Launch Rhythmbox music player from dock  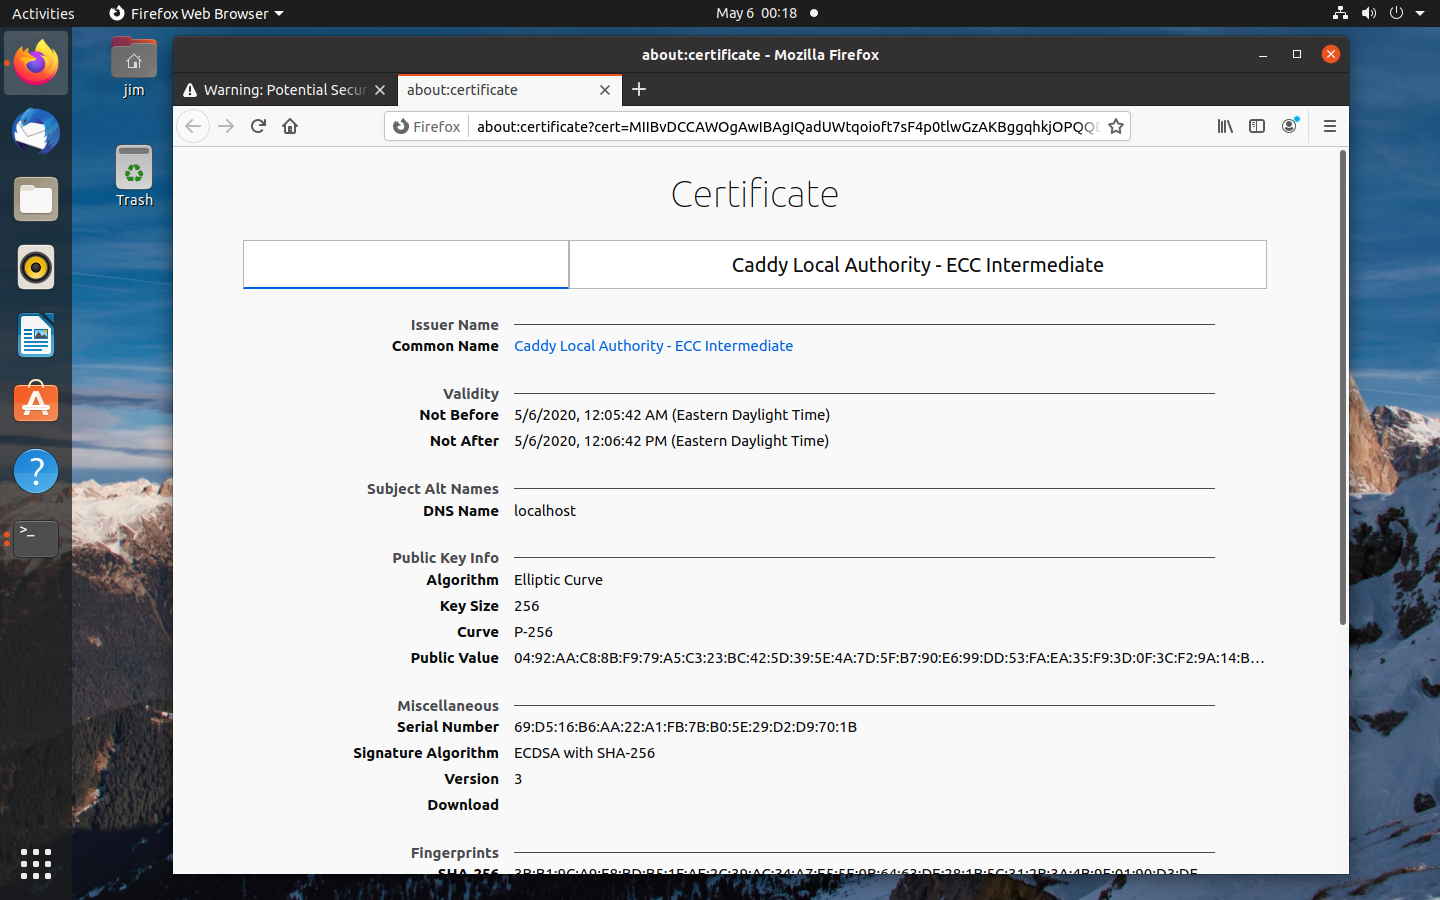click(36, 267)
